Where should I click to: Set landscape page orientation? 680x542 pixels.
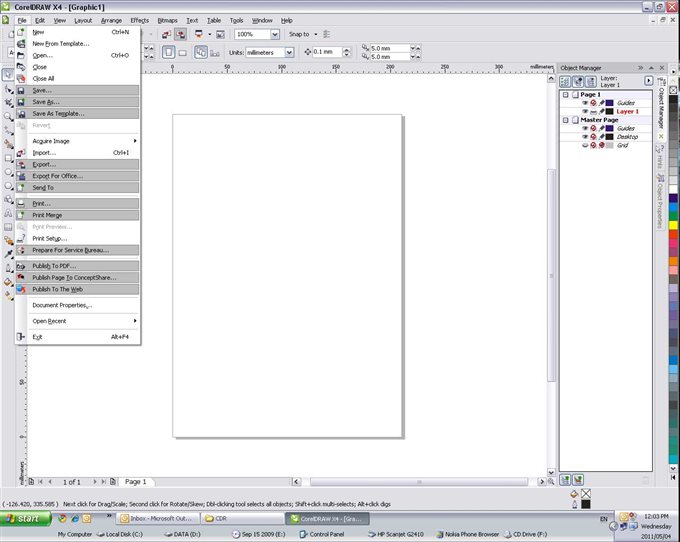(183, 53)
